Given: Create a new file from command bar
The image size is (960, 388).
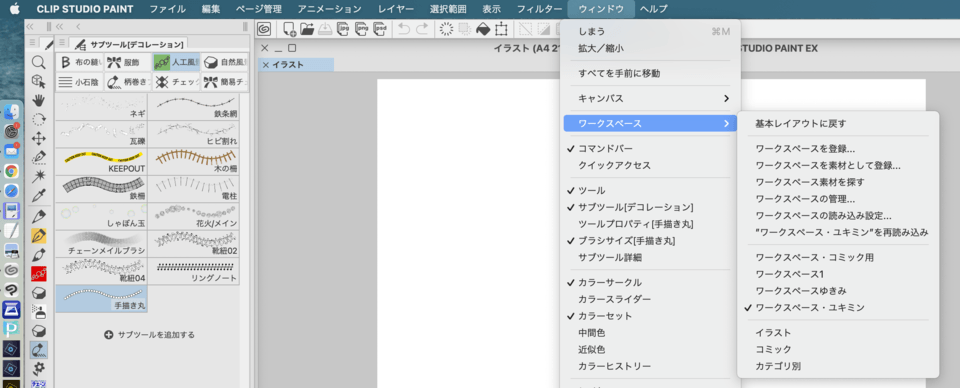Looking at the screenshot, I should pos(290,29).
